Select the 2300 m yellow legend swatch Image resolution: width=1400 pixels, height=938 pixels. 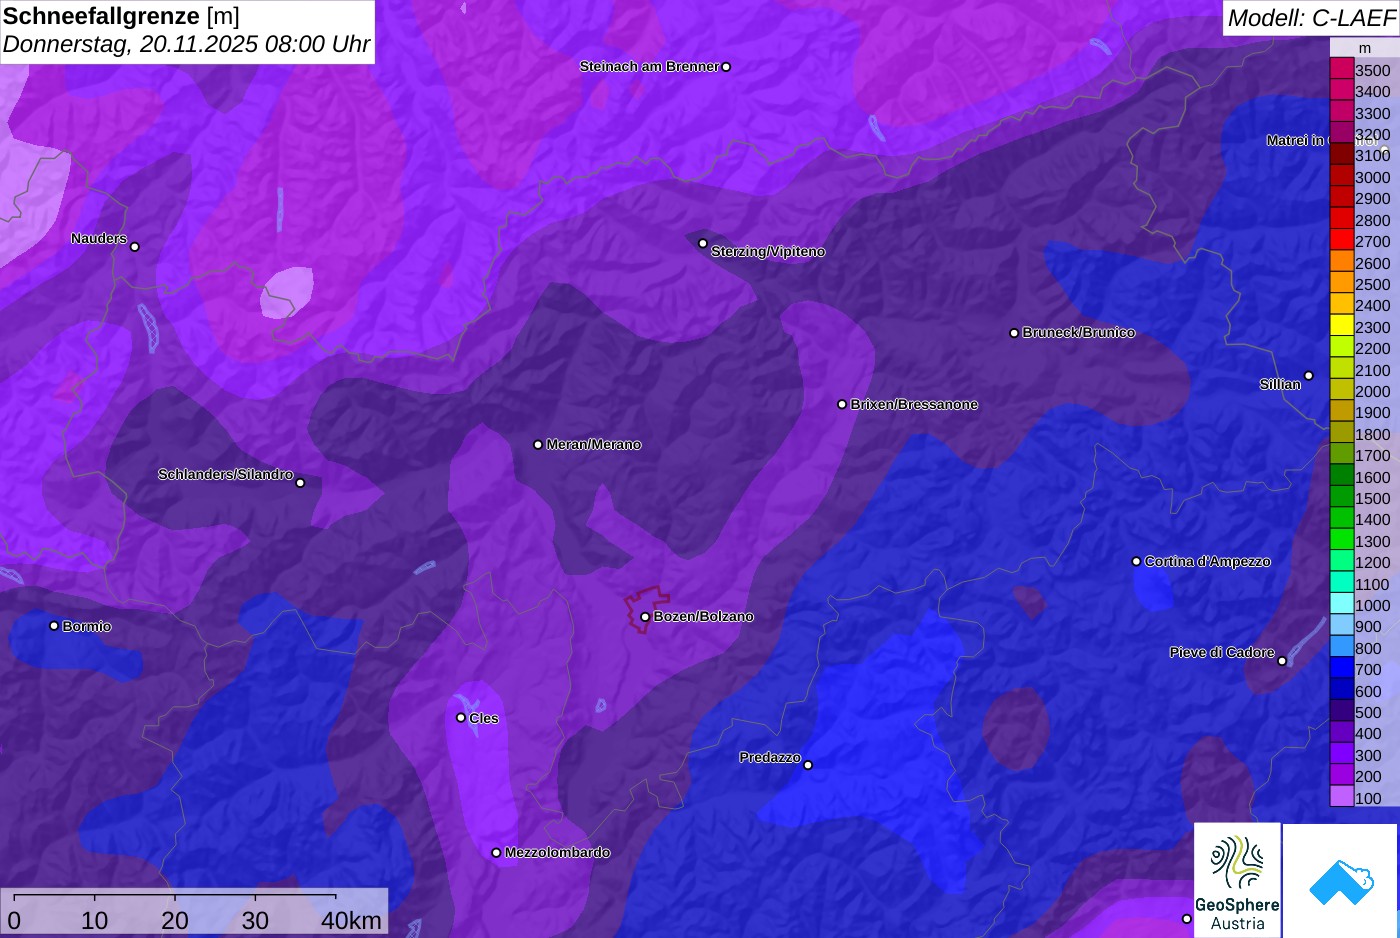(x=1342, y=326)
